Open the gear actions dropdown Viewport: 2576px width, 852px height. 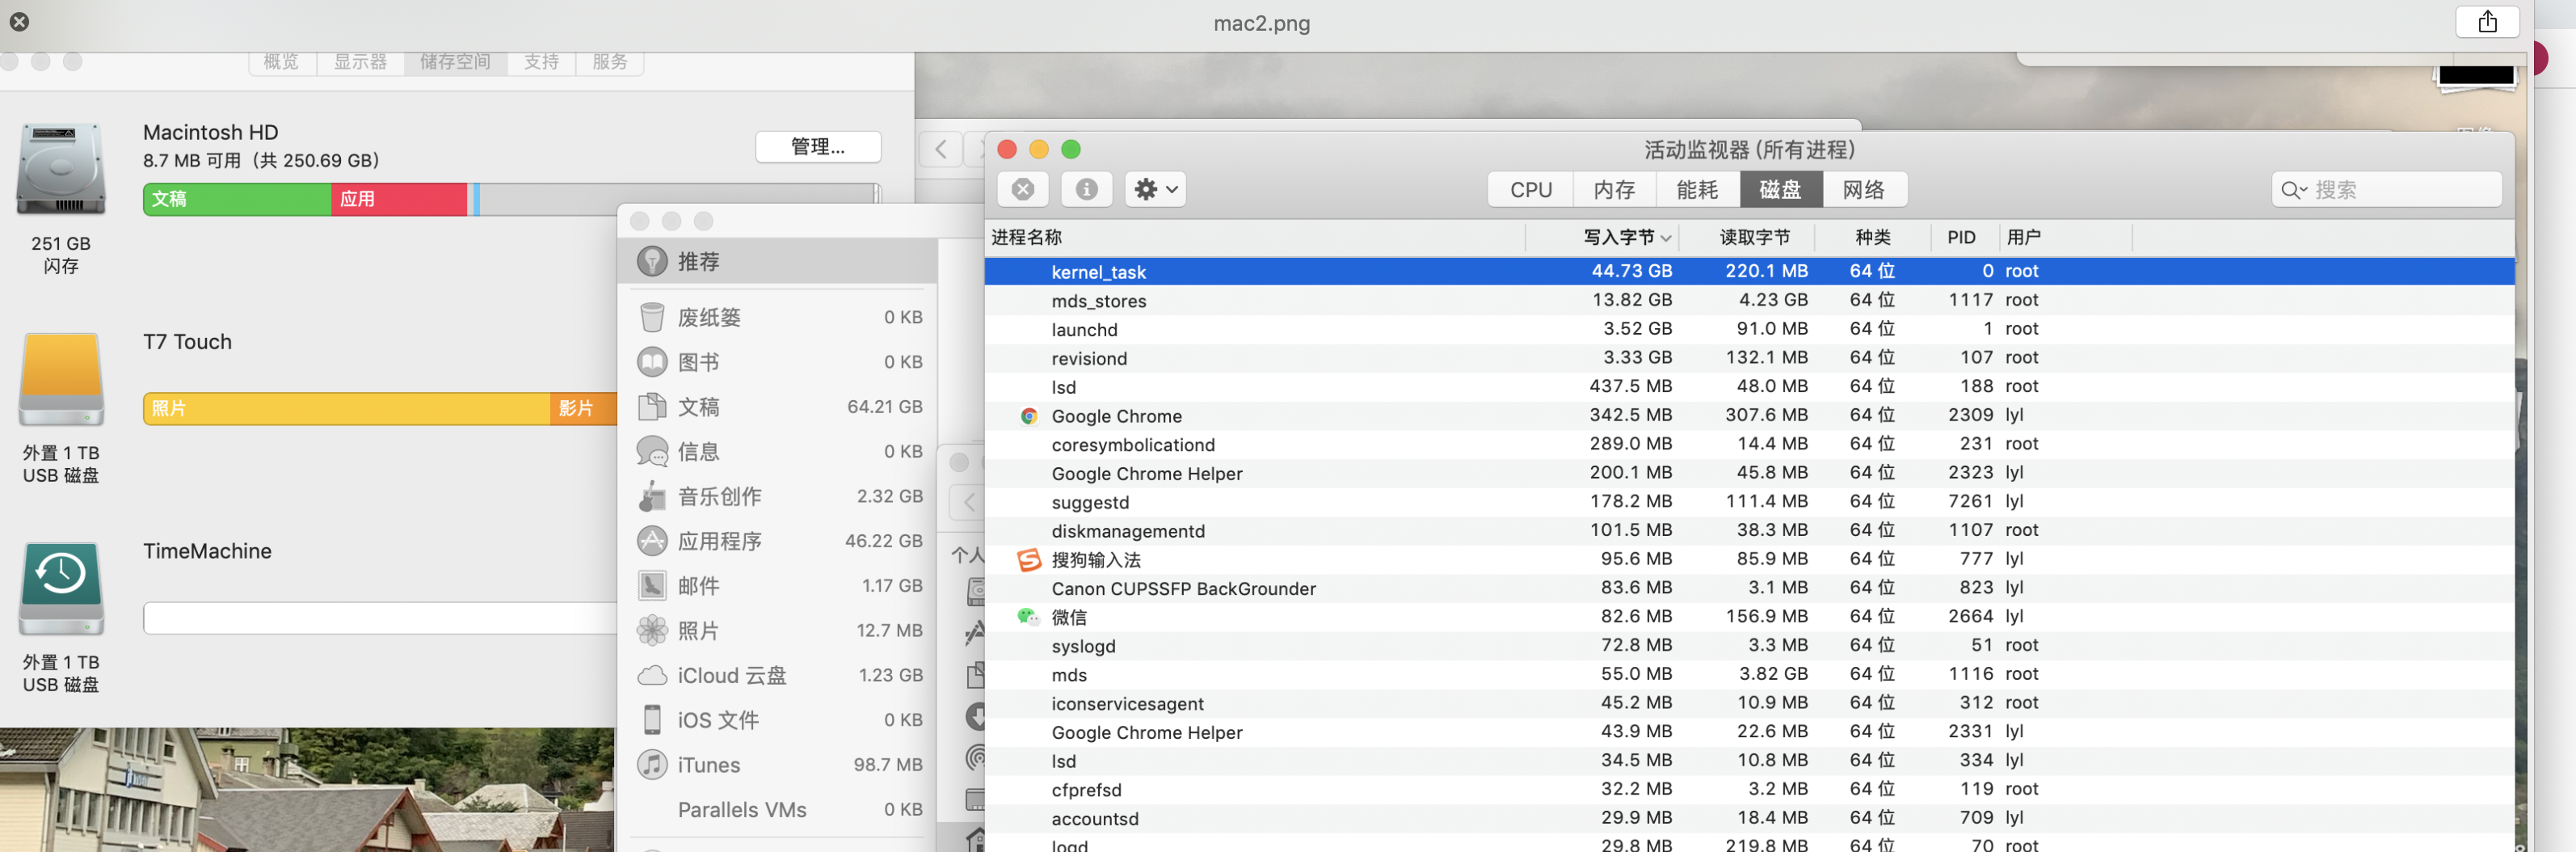(1155, 189)
